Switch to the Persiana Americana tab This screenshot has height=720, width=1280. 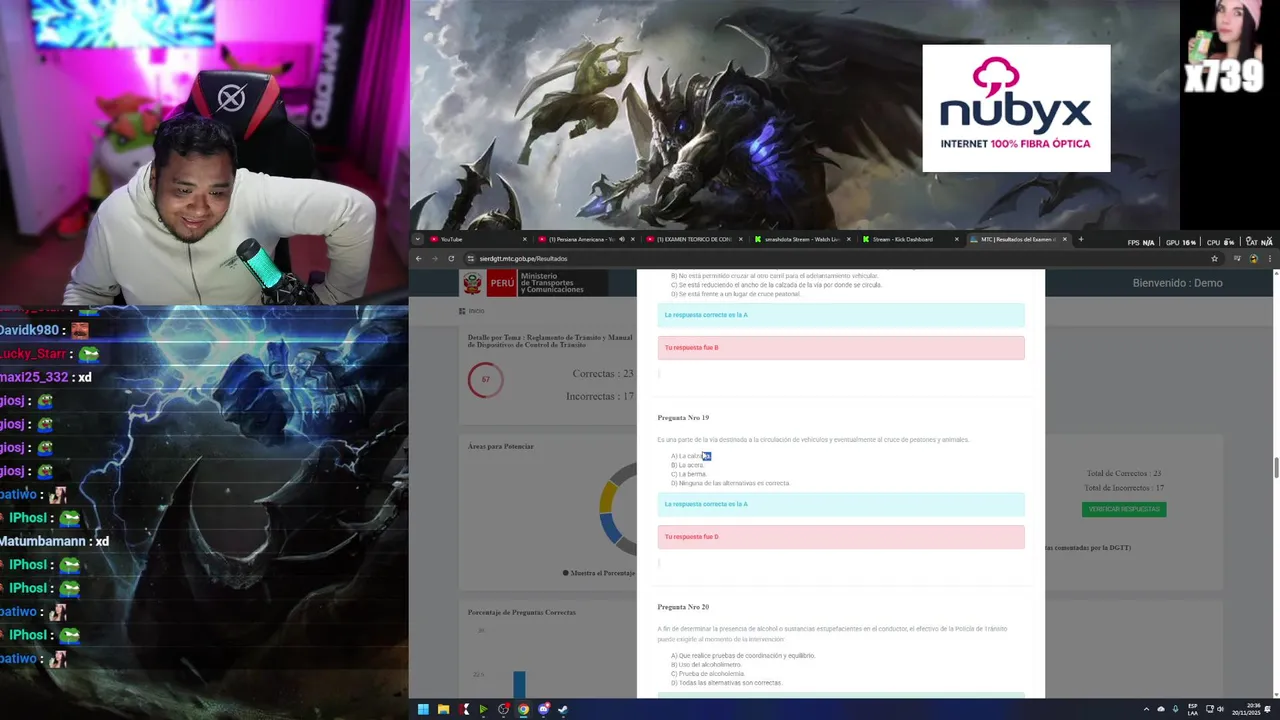tap(586, 239)
